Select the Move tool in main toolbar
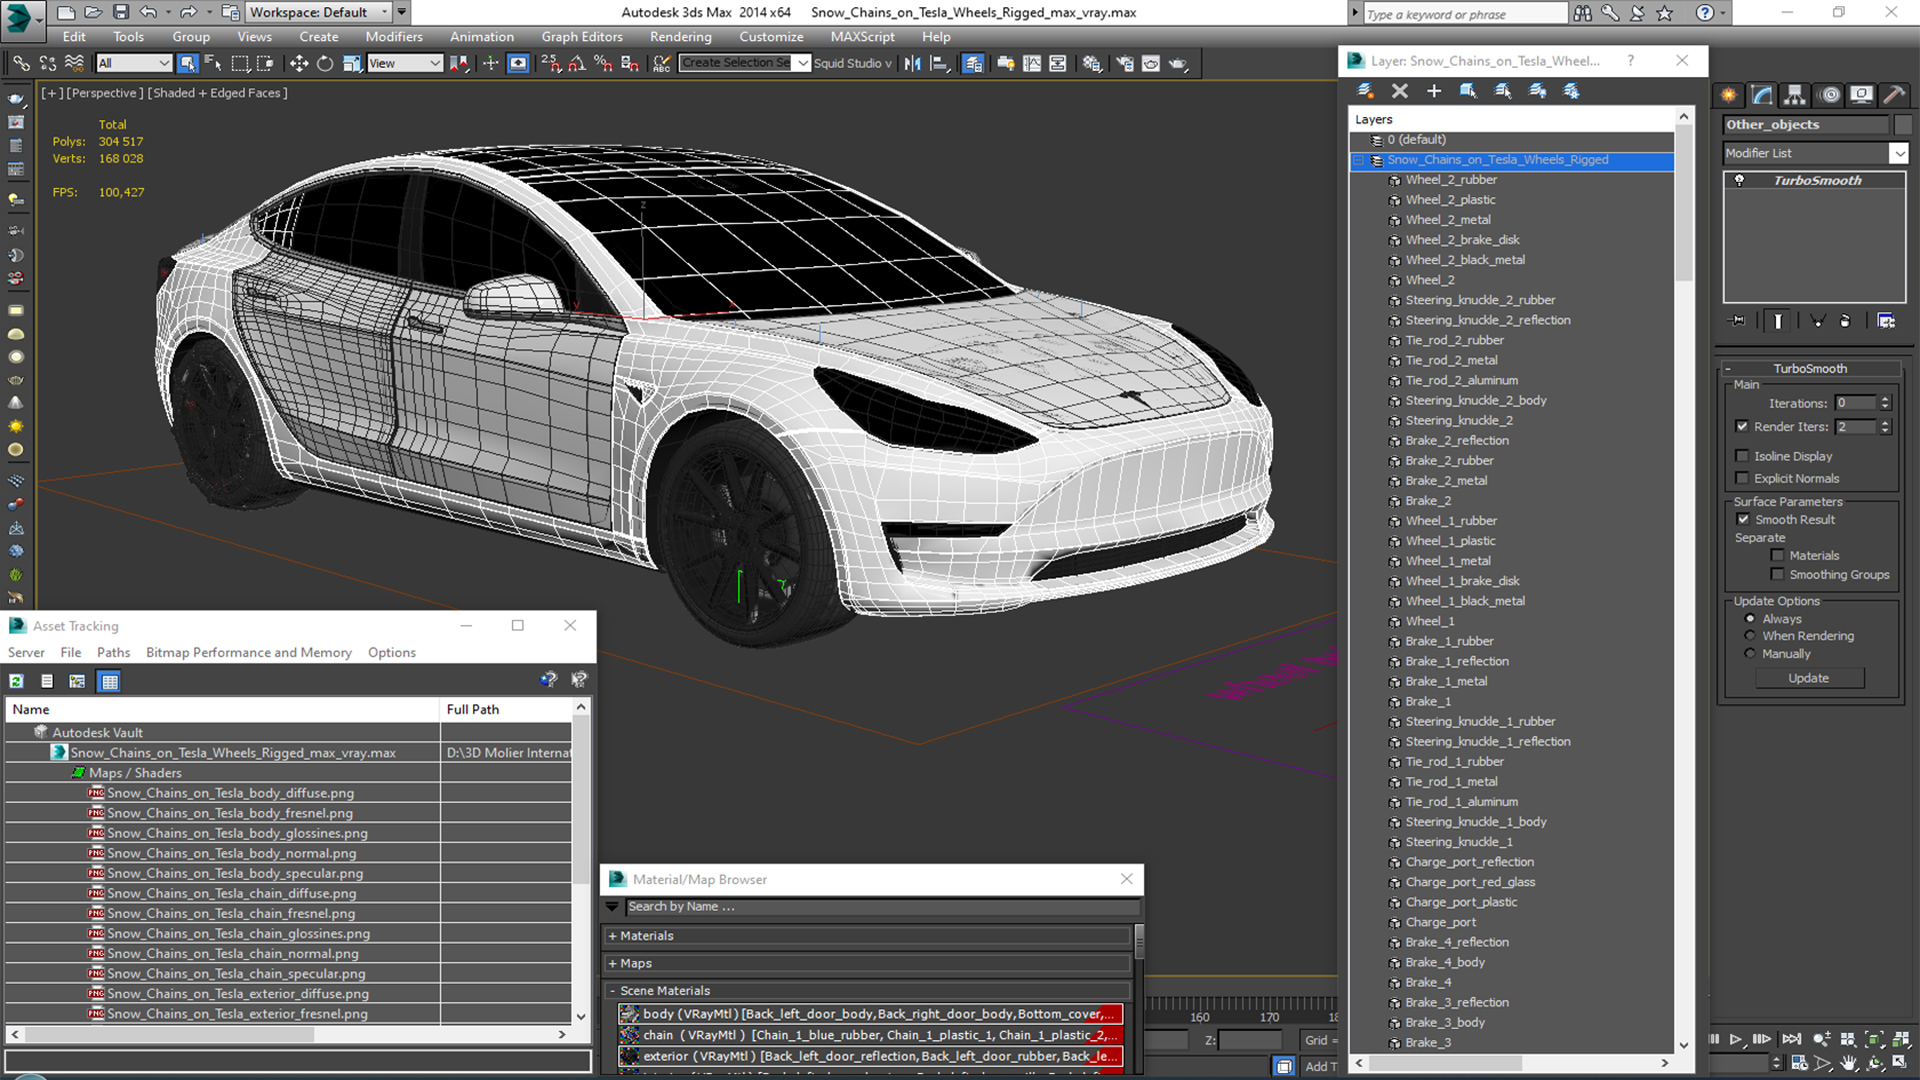The height and width of the screenshot is (1080, 1920). pos(298,63)
